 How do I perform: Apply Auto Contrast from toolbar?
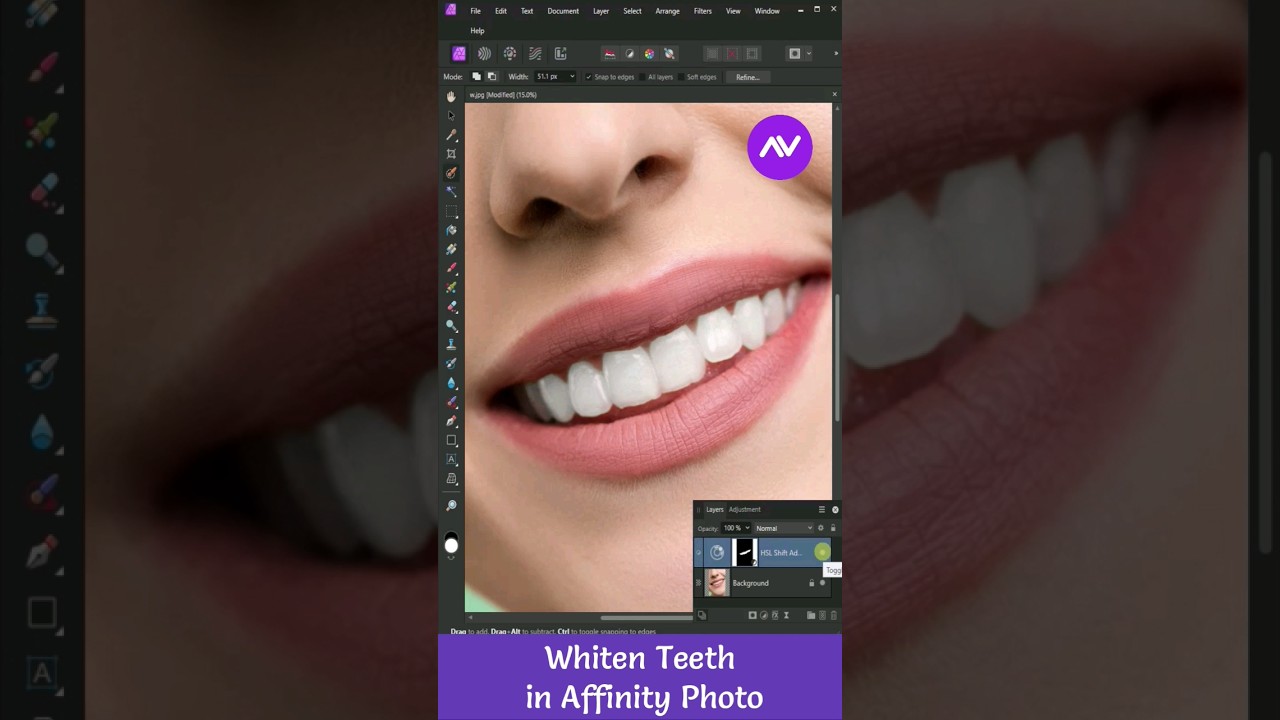coord(630,54)
